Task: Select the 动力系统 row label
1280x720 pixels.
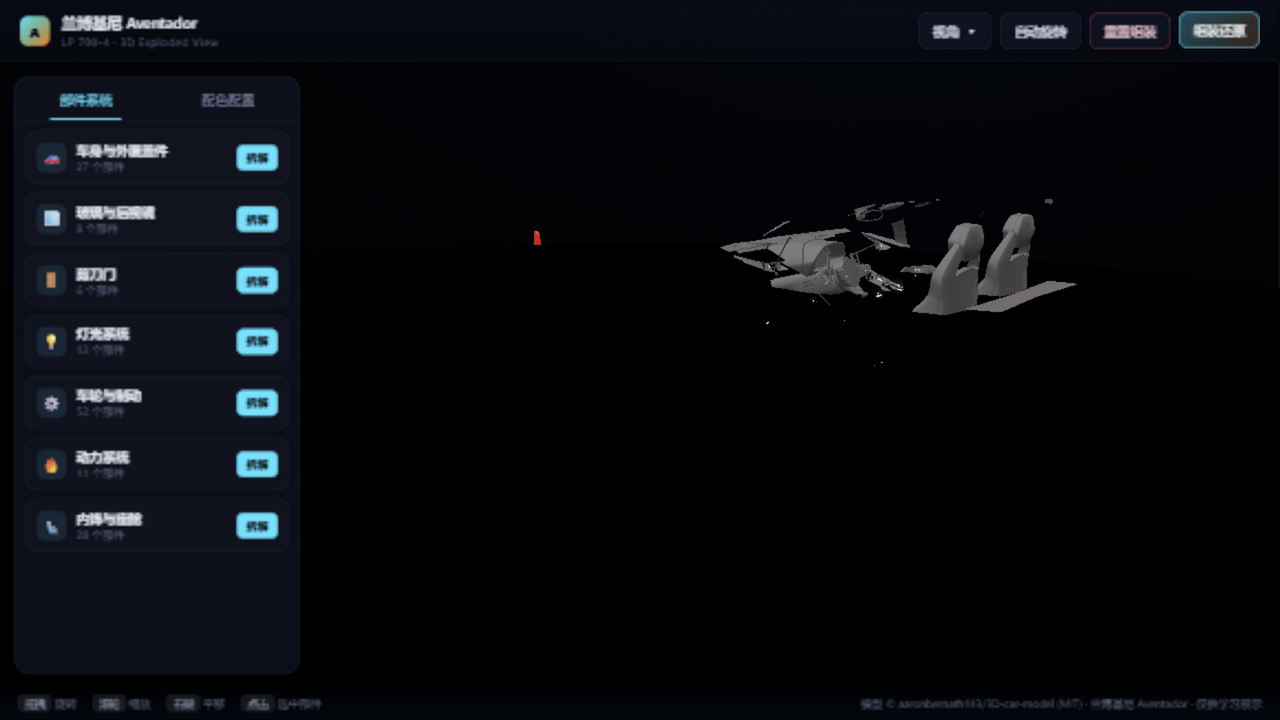Action: (x=102, y=457)
